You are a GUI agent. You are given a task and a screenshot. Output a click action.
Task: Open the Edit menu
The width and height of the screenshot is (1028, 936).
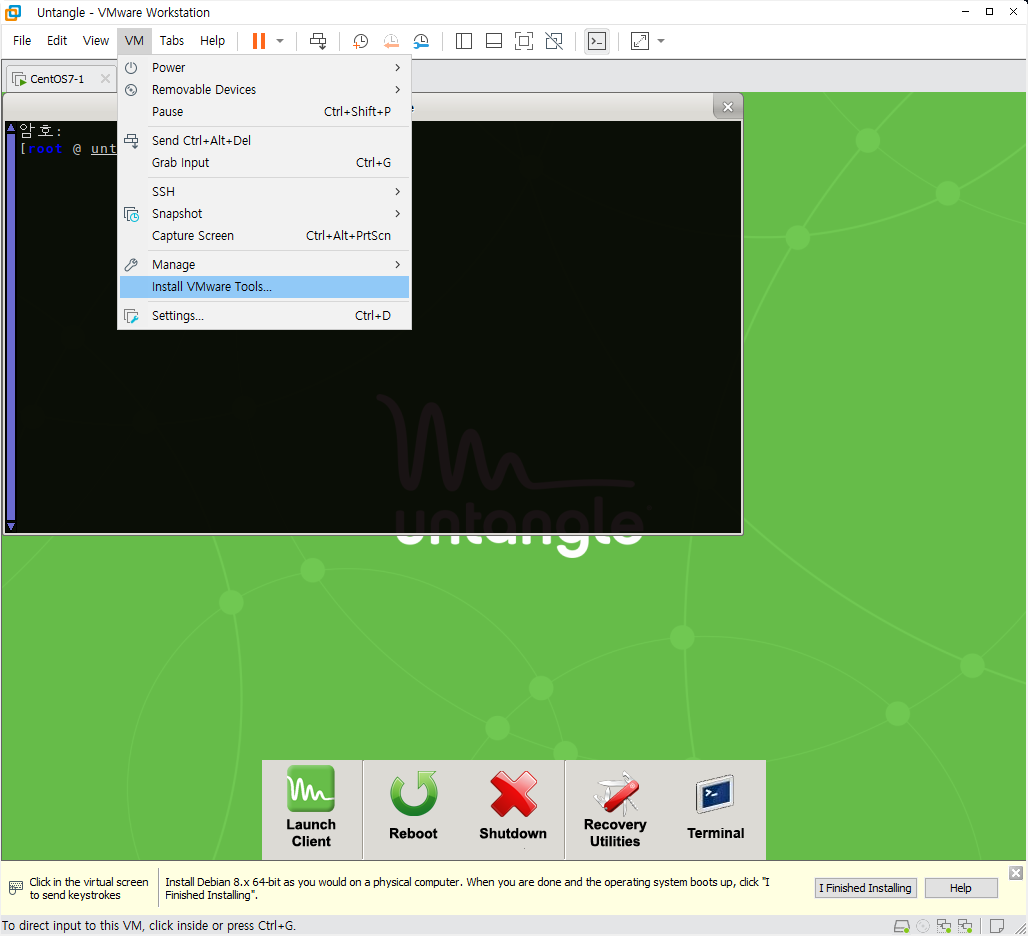[x=57, y=41]
